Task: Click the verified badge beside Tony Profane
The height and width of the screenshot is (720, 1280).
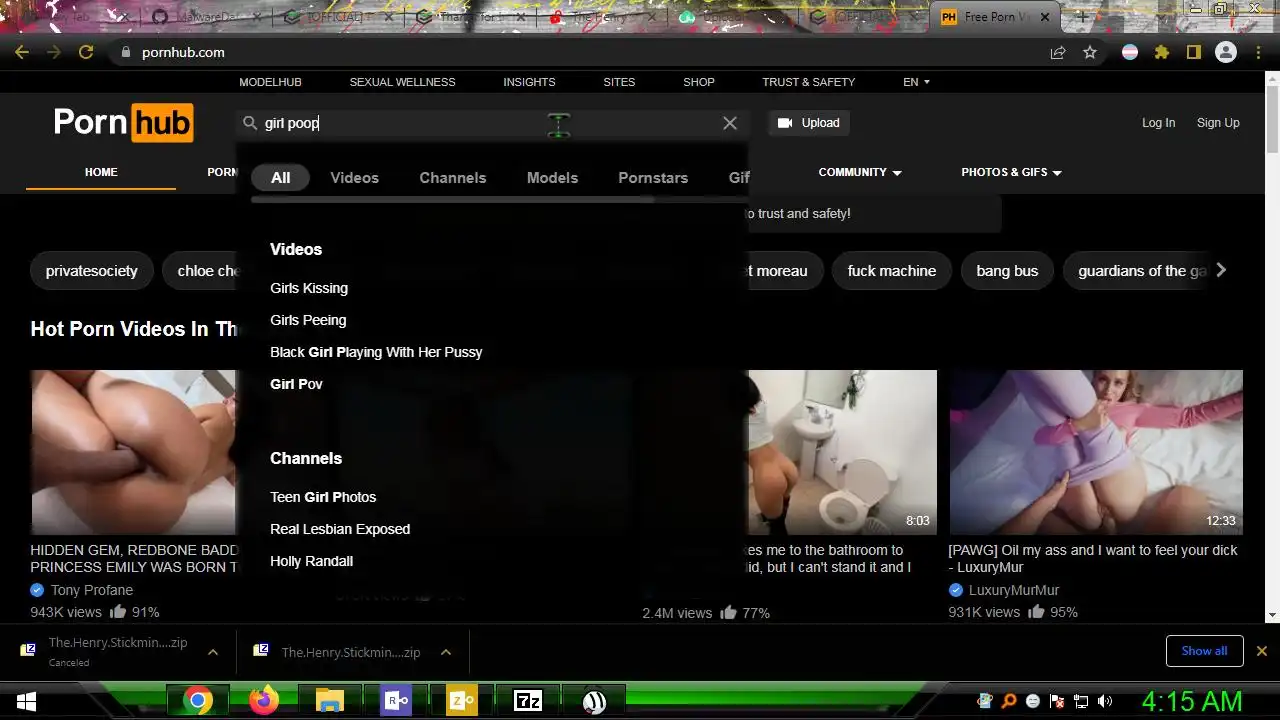Action: [37, 590]
